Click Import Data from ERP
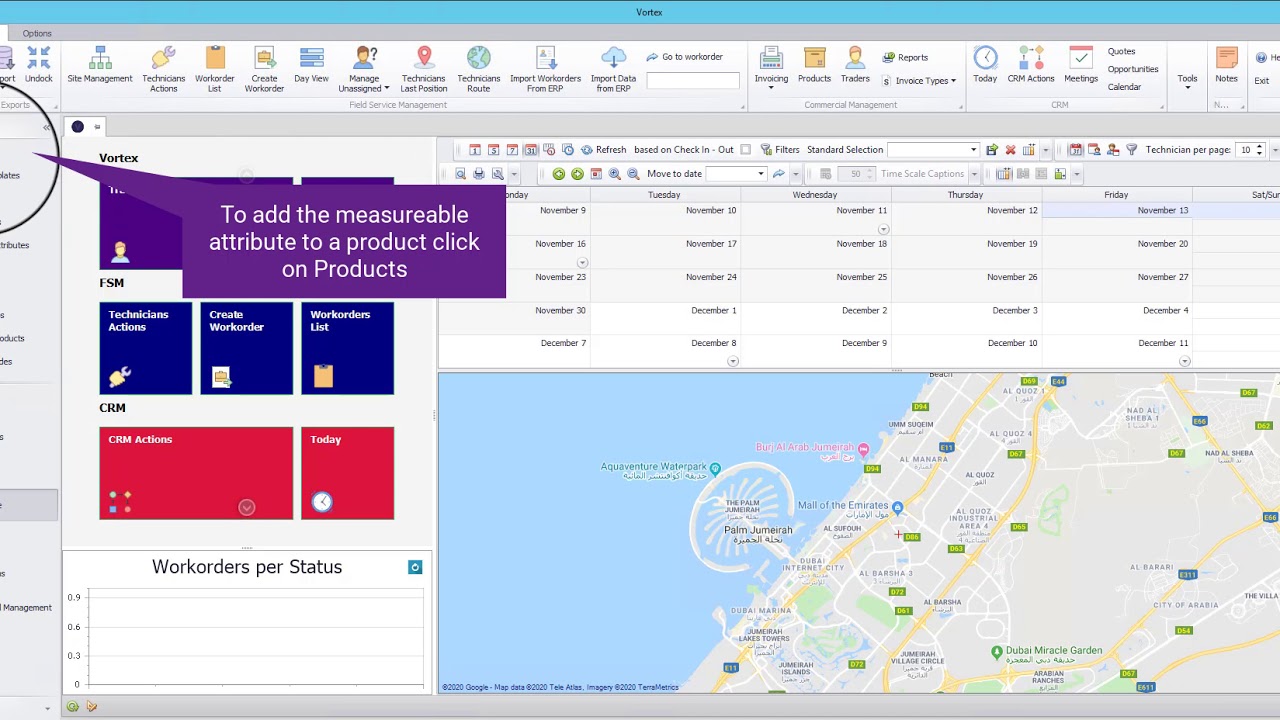This screenshot has width=1280, height=720. [x=613, y=69]
